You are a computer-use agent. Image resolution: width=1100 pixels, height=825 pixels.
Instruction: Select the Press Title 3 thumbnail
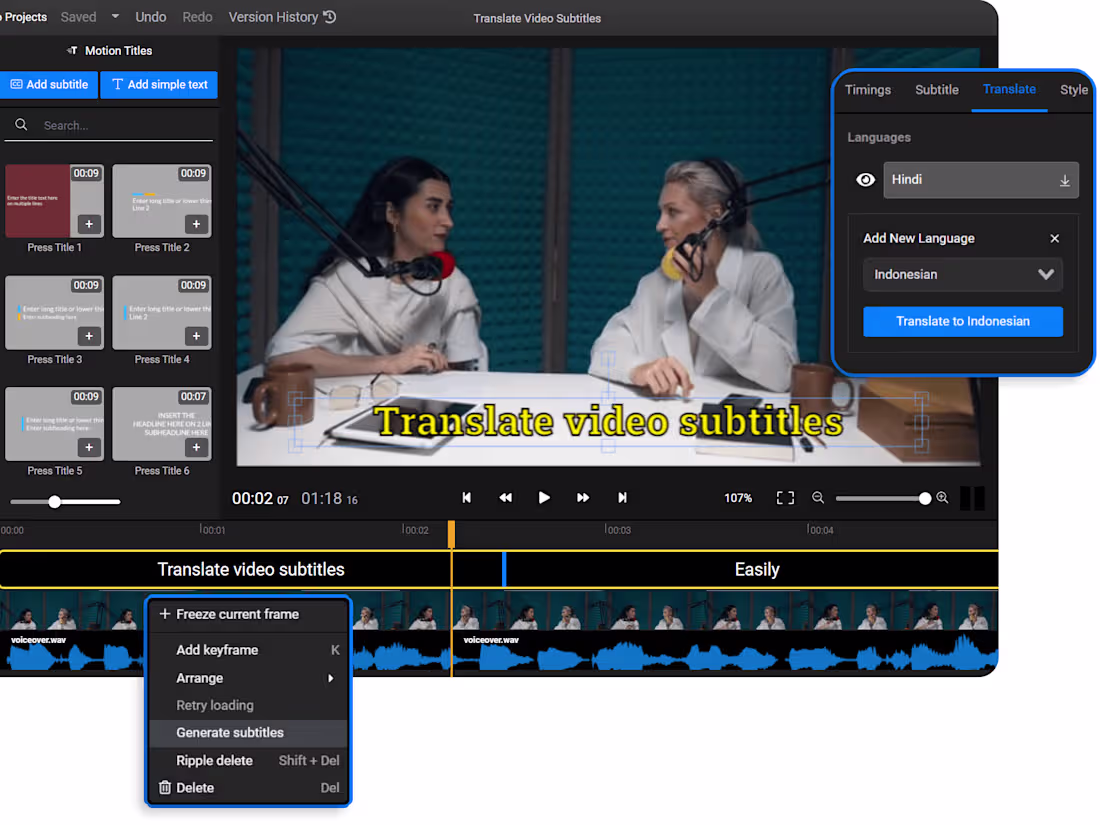click(54, 313)
